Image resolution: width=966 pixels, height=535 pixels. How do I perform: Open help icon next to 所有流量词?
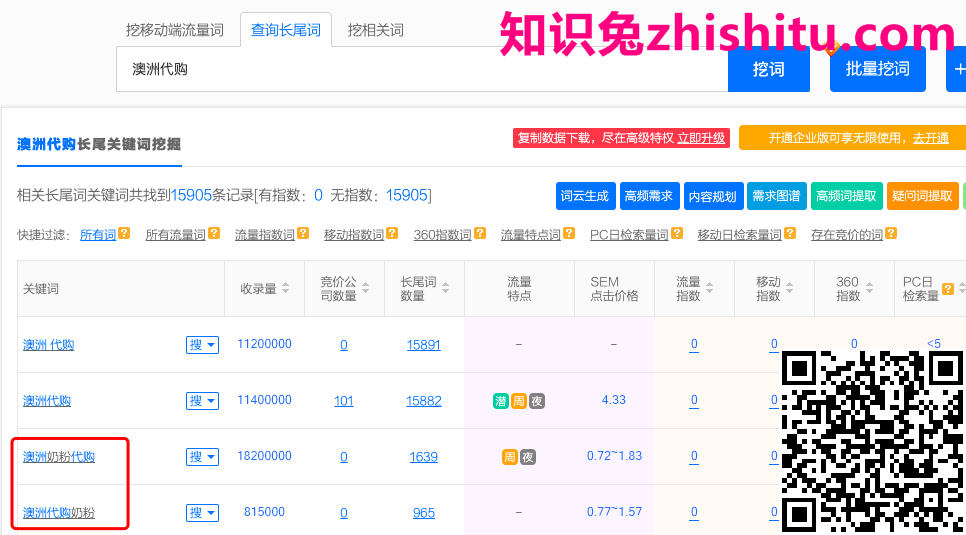[214, 234]
